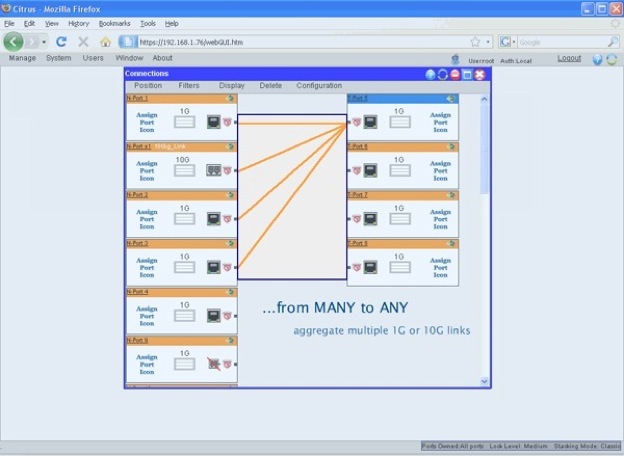Click the Logout link

[569, 58]
